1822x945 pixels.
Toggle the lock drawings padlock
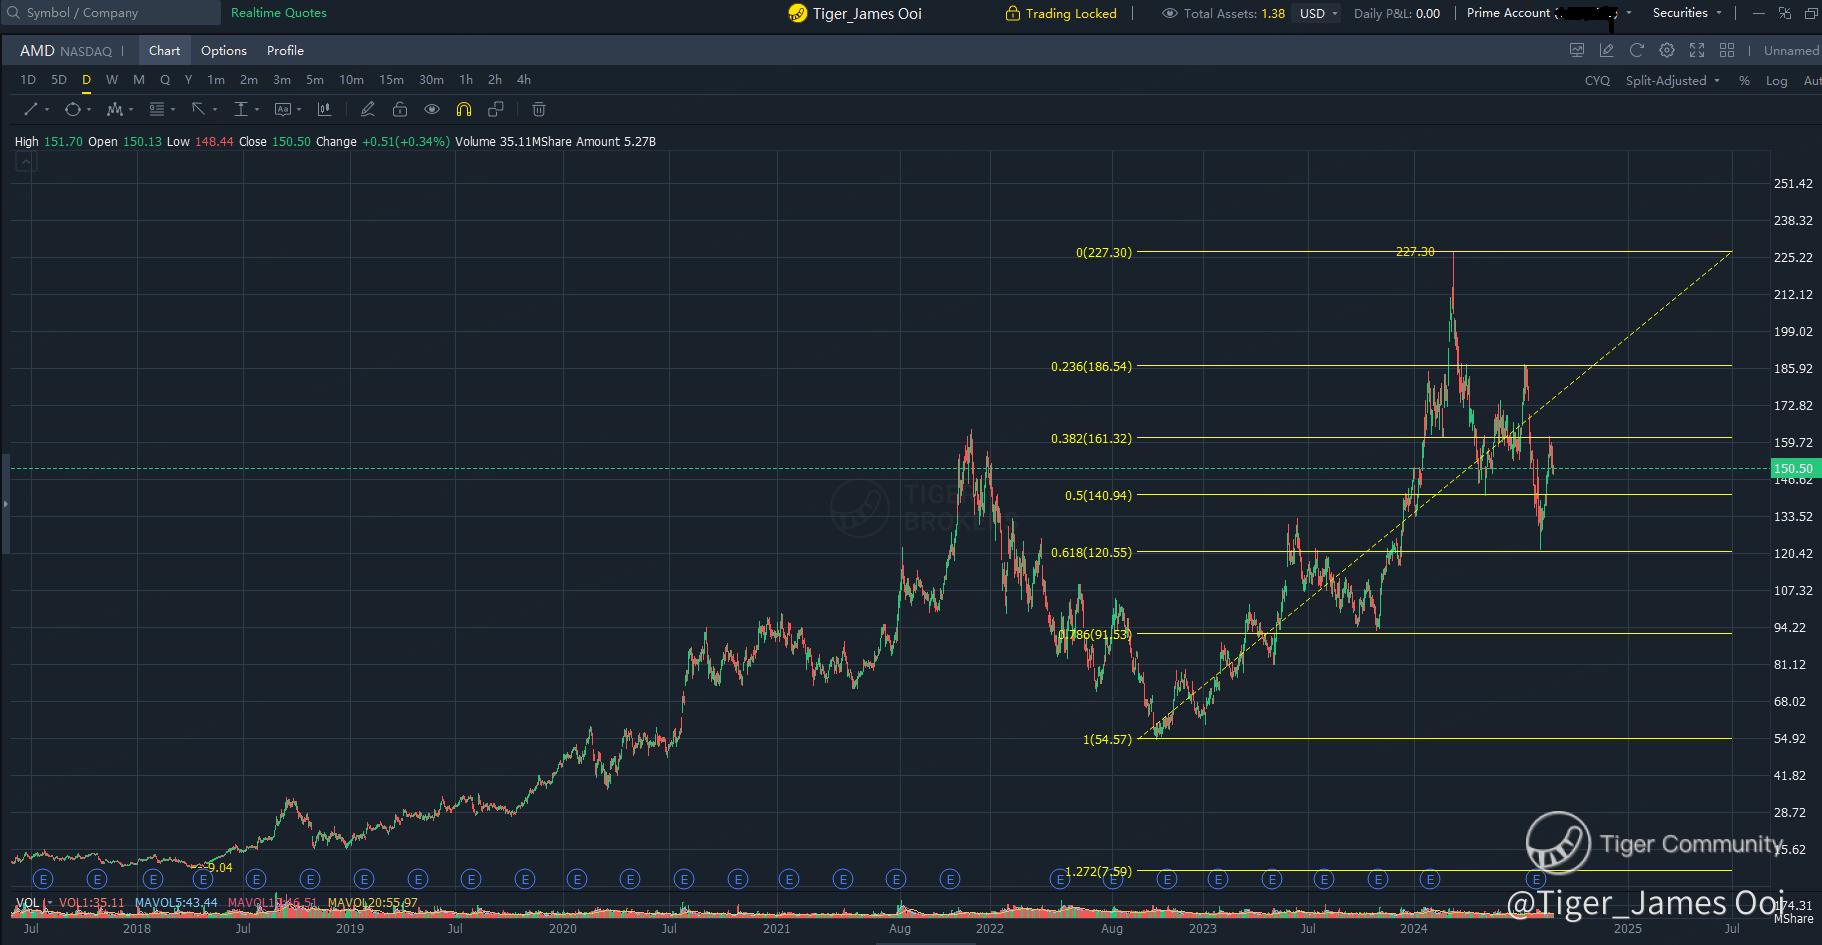click(400, 109)
